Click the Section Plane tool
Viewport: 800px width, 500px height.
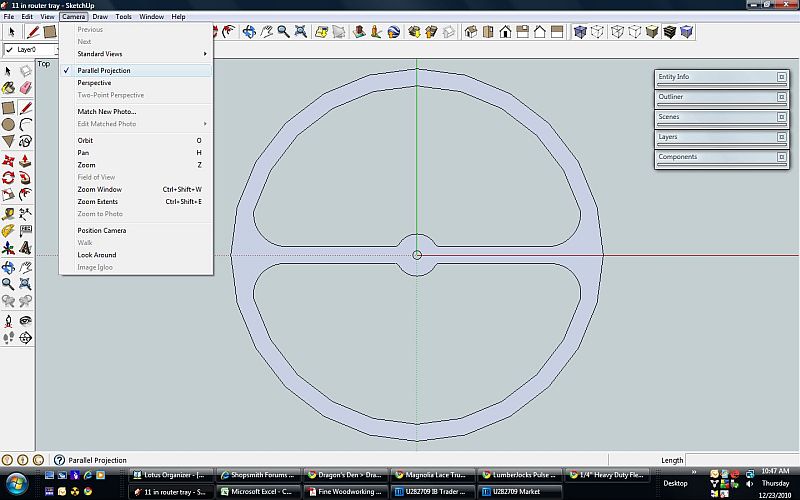26,337
